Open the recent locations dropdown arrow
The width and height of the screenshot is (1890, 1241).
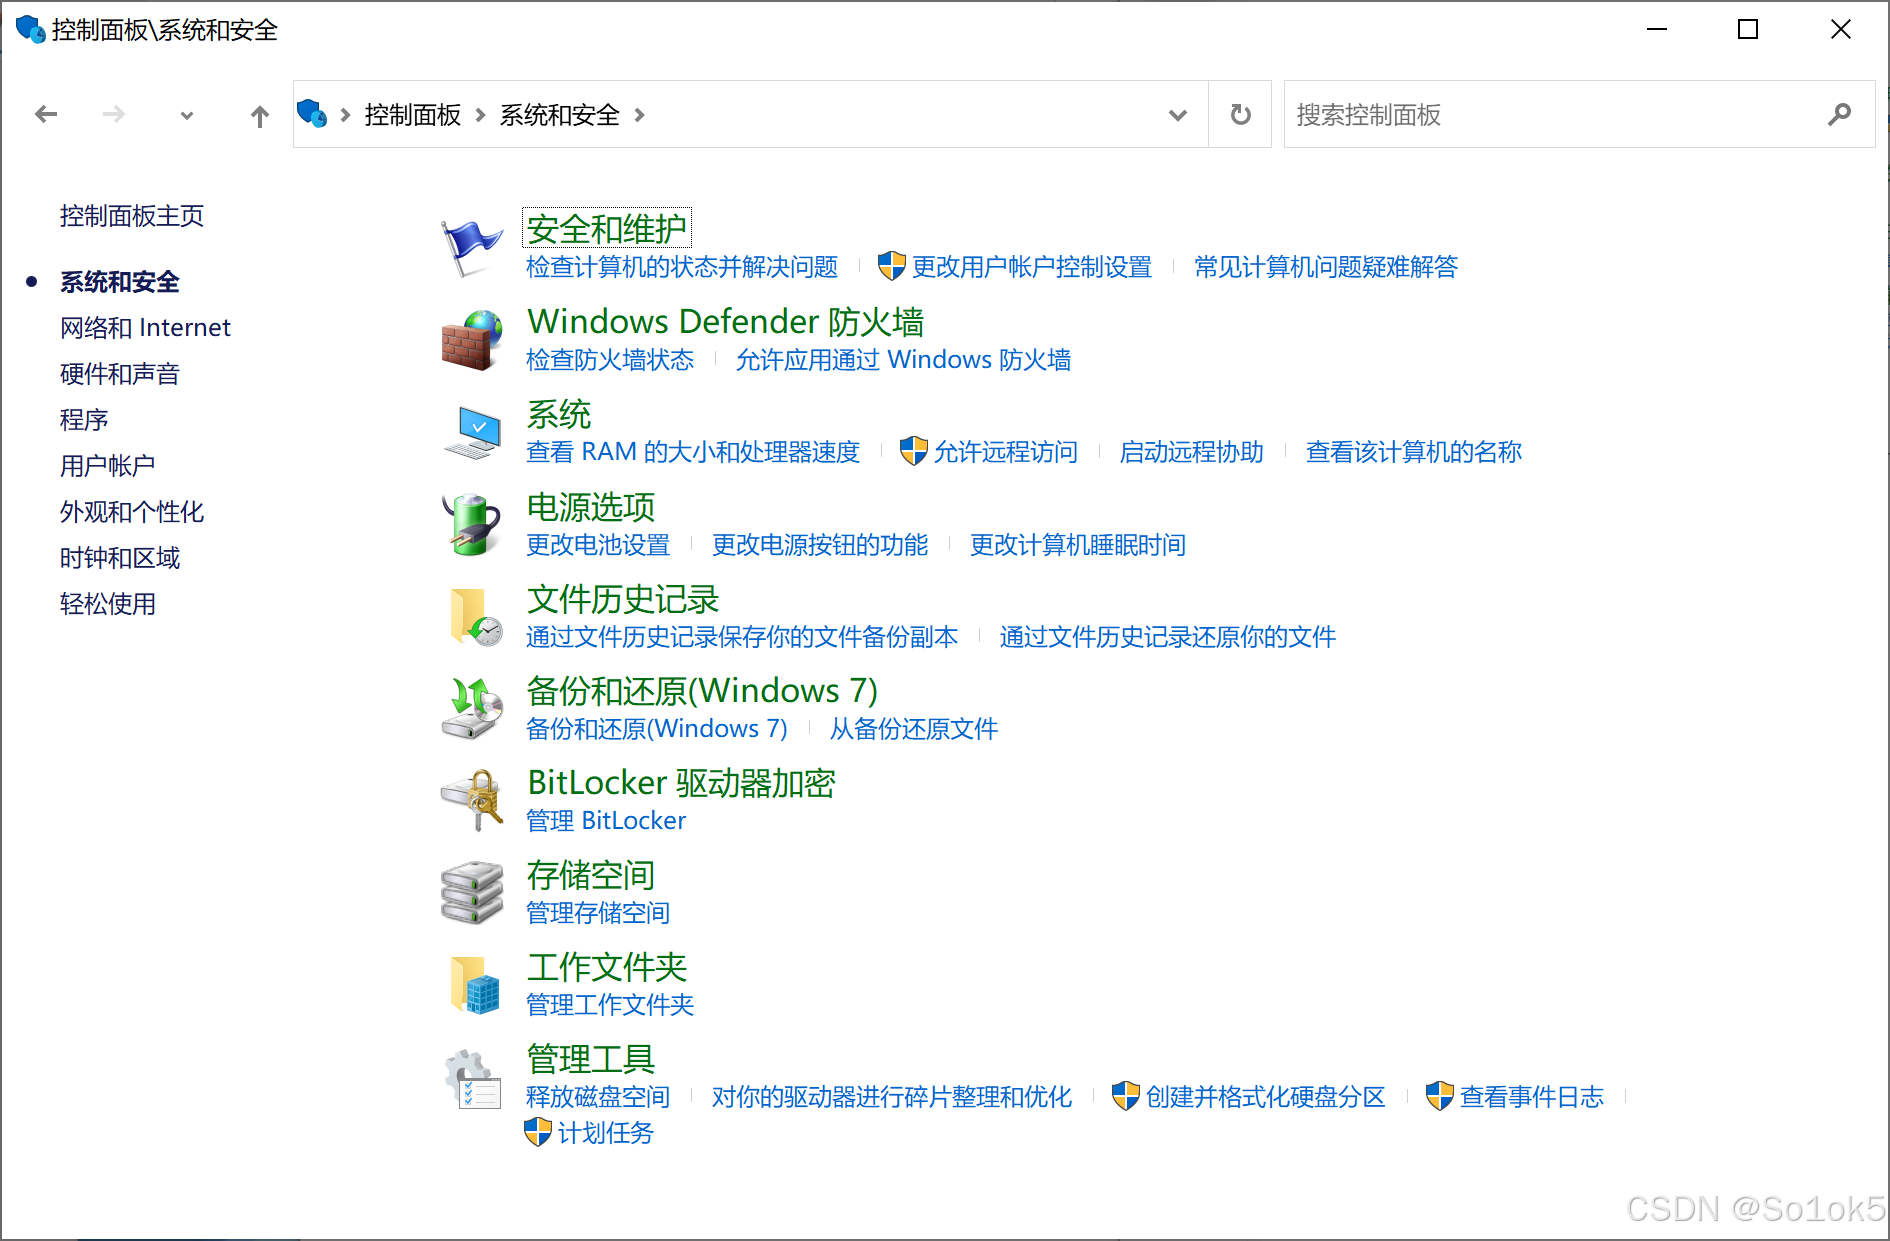[187, 116]
